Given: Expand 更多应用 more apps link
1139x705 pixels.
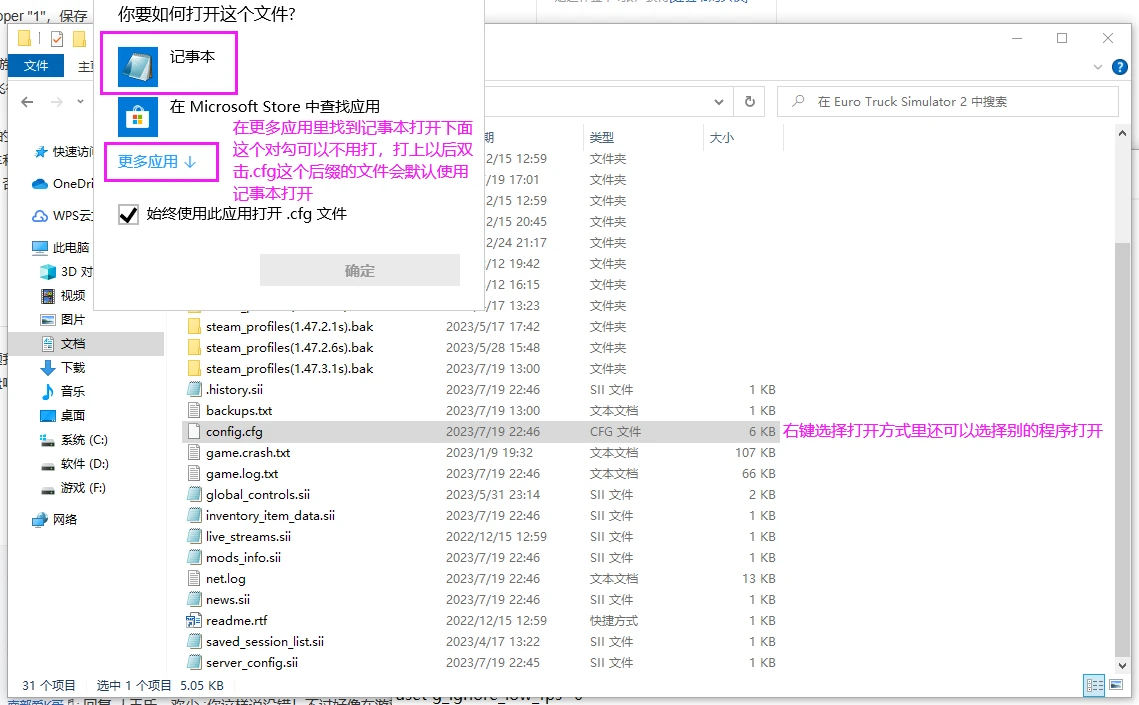Looking at the screenshot, I should 158,162.
